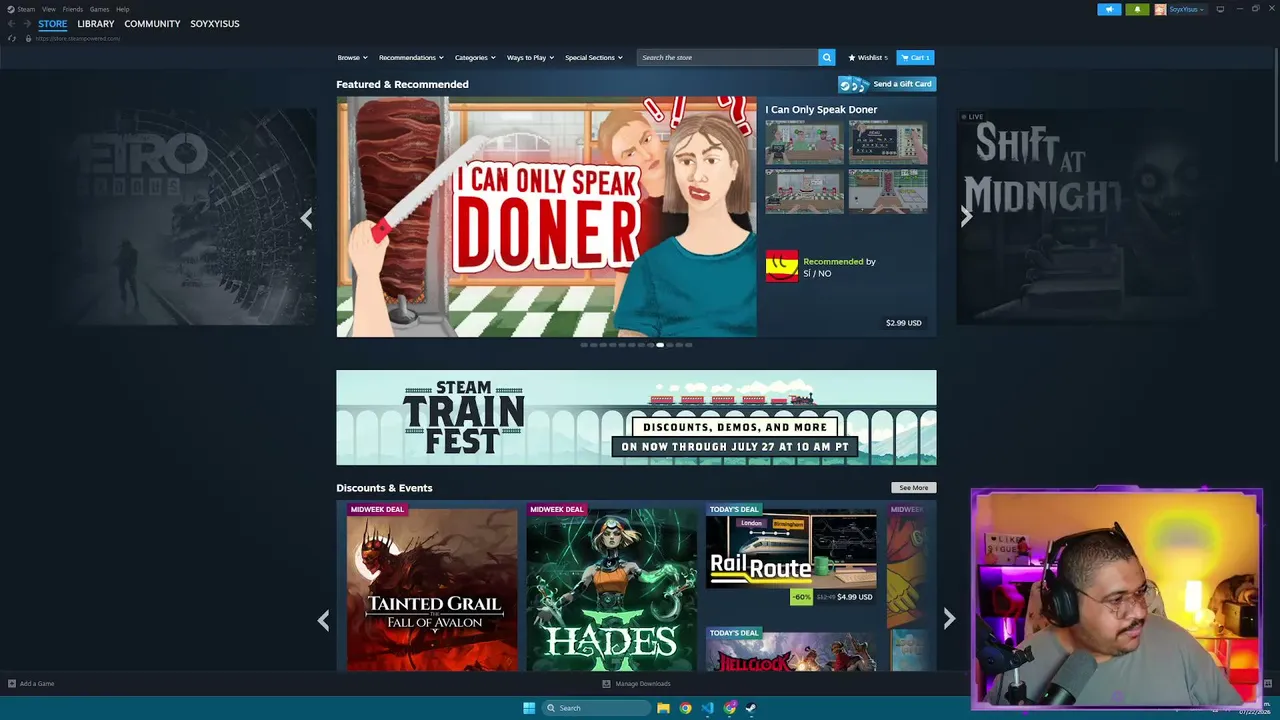Open the Steam menu
Image resolution: width=1280 pixels, height=720 pixels.
pos(26,9)
